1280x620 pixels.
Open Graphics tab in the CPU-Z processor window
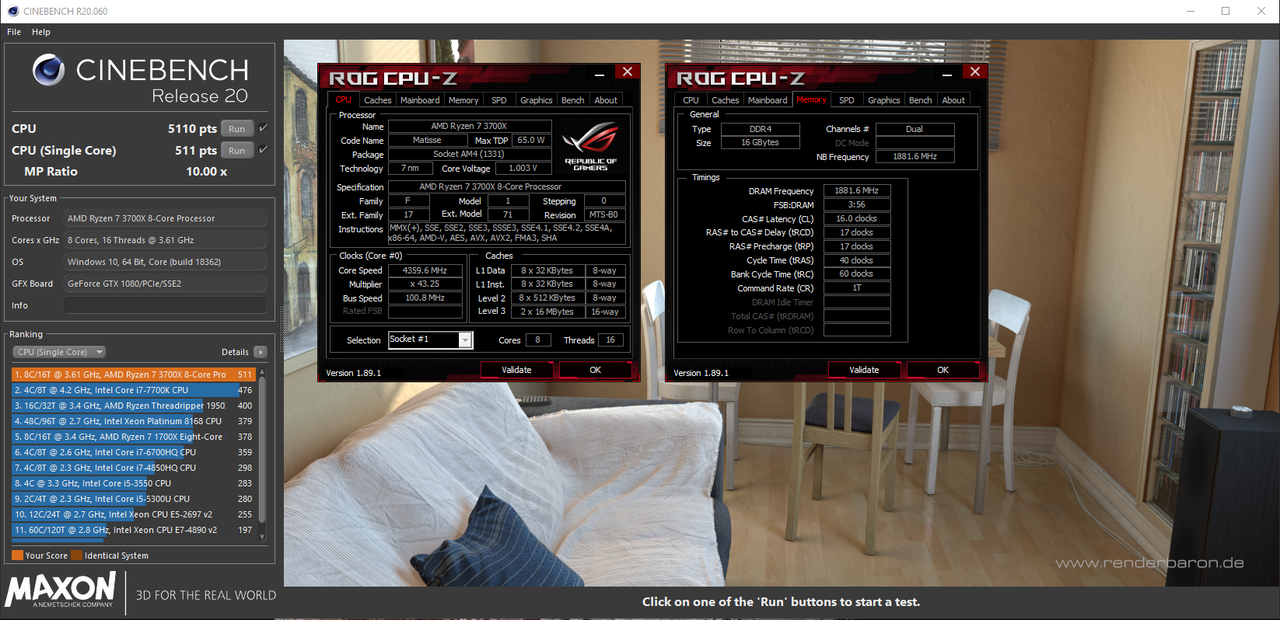point(536,100)
